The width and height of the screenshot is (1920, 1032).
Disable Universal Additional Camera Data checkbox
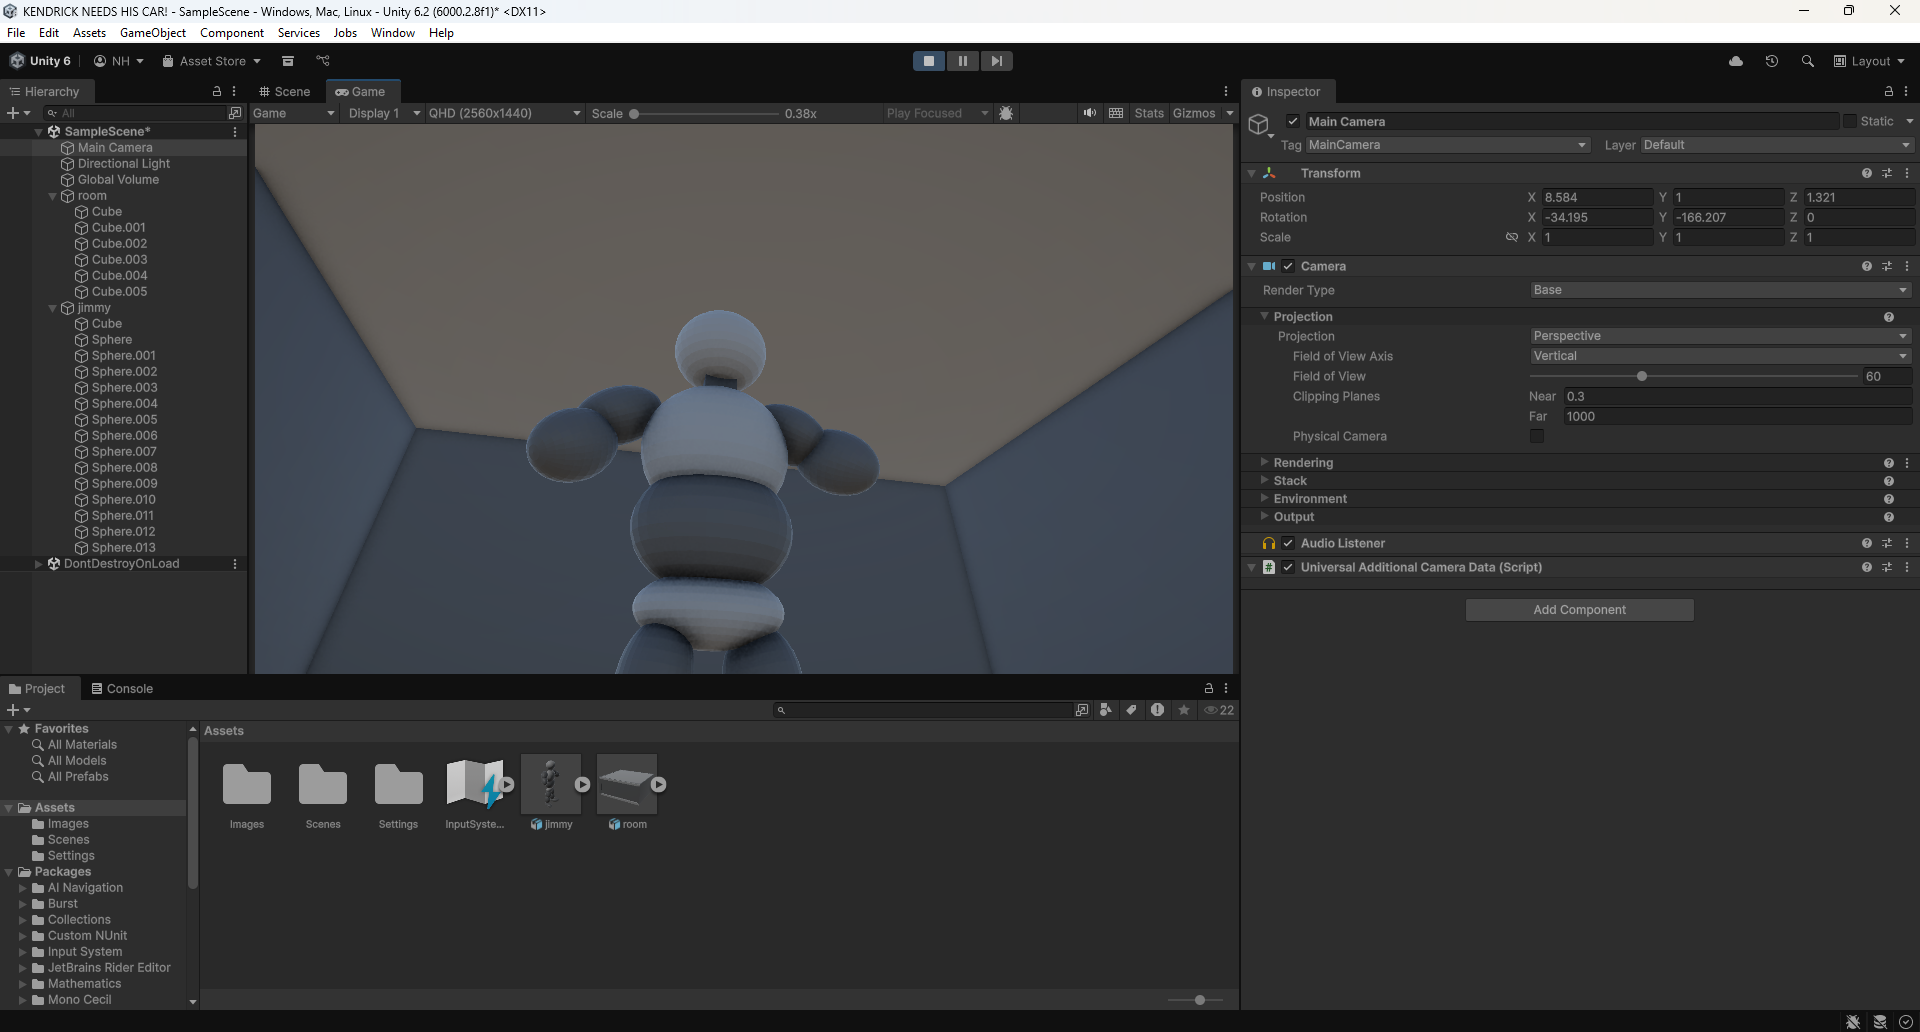(1288, 567)
